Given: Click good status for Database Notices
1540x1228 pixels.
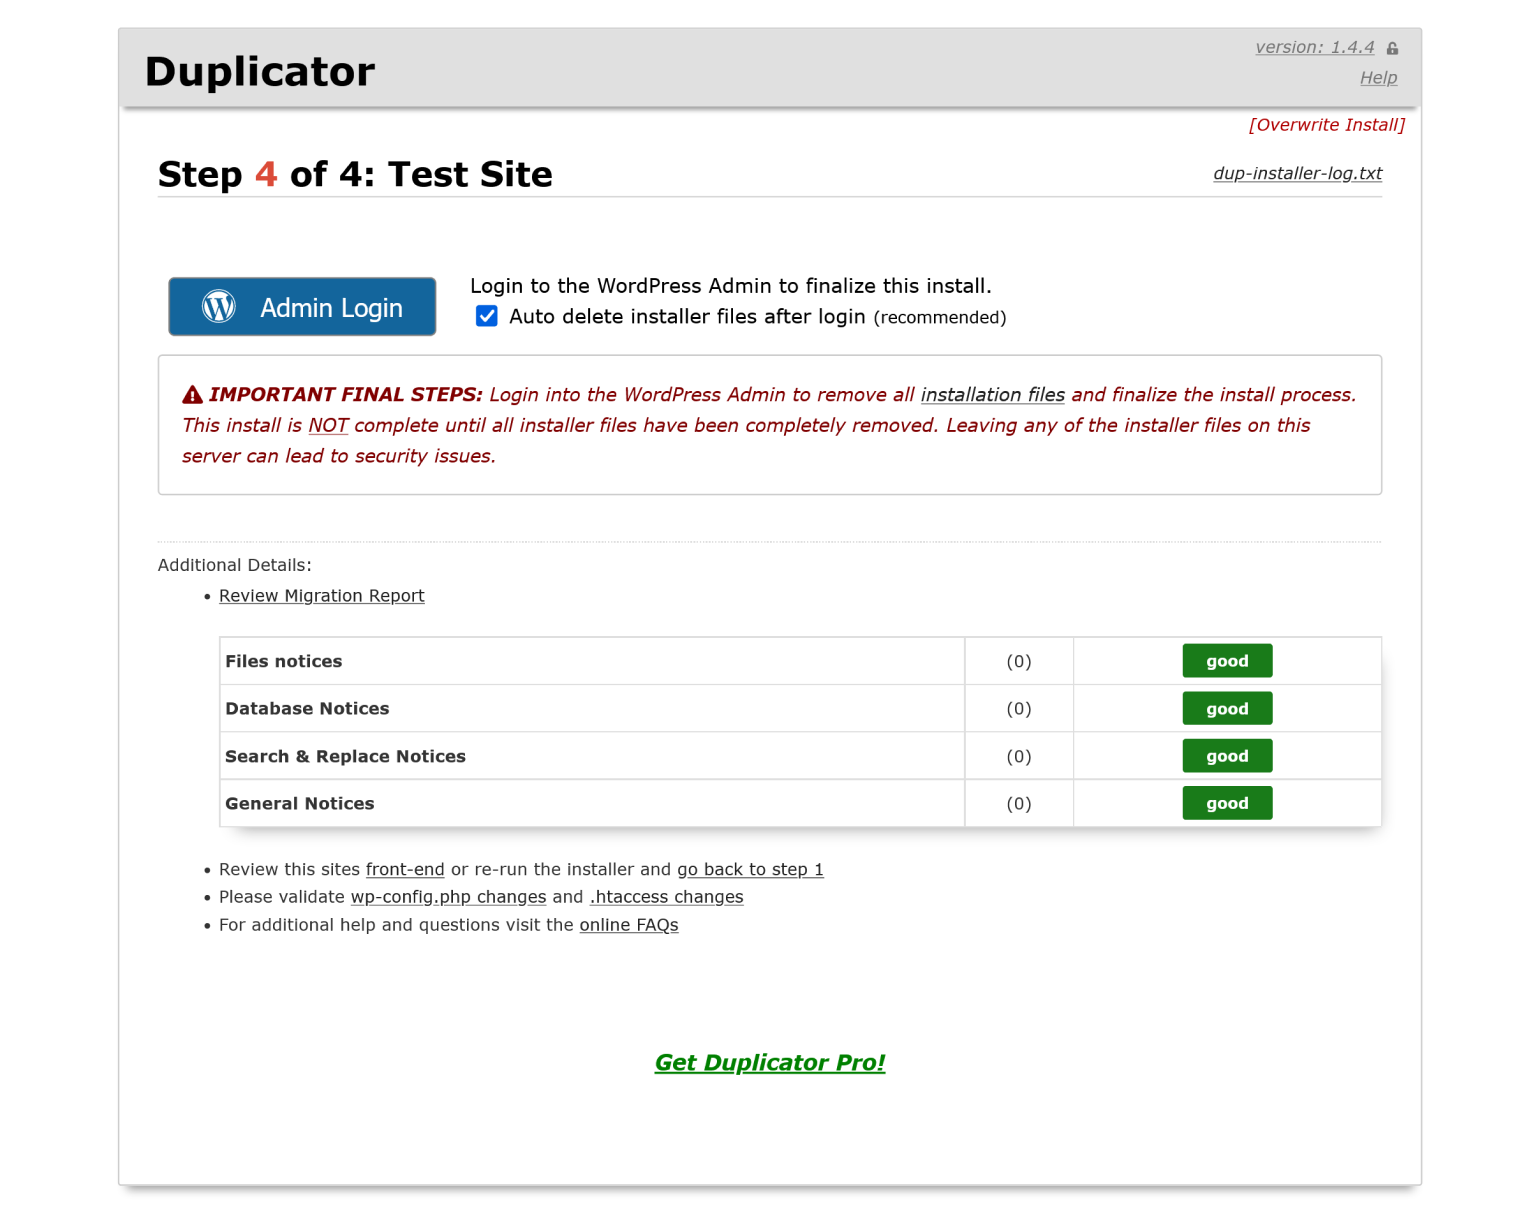Looking at the screenshot, I should pos(1227,709).
